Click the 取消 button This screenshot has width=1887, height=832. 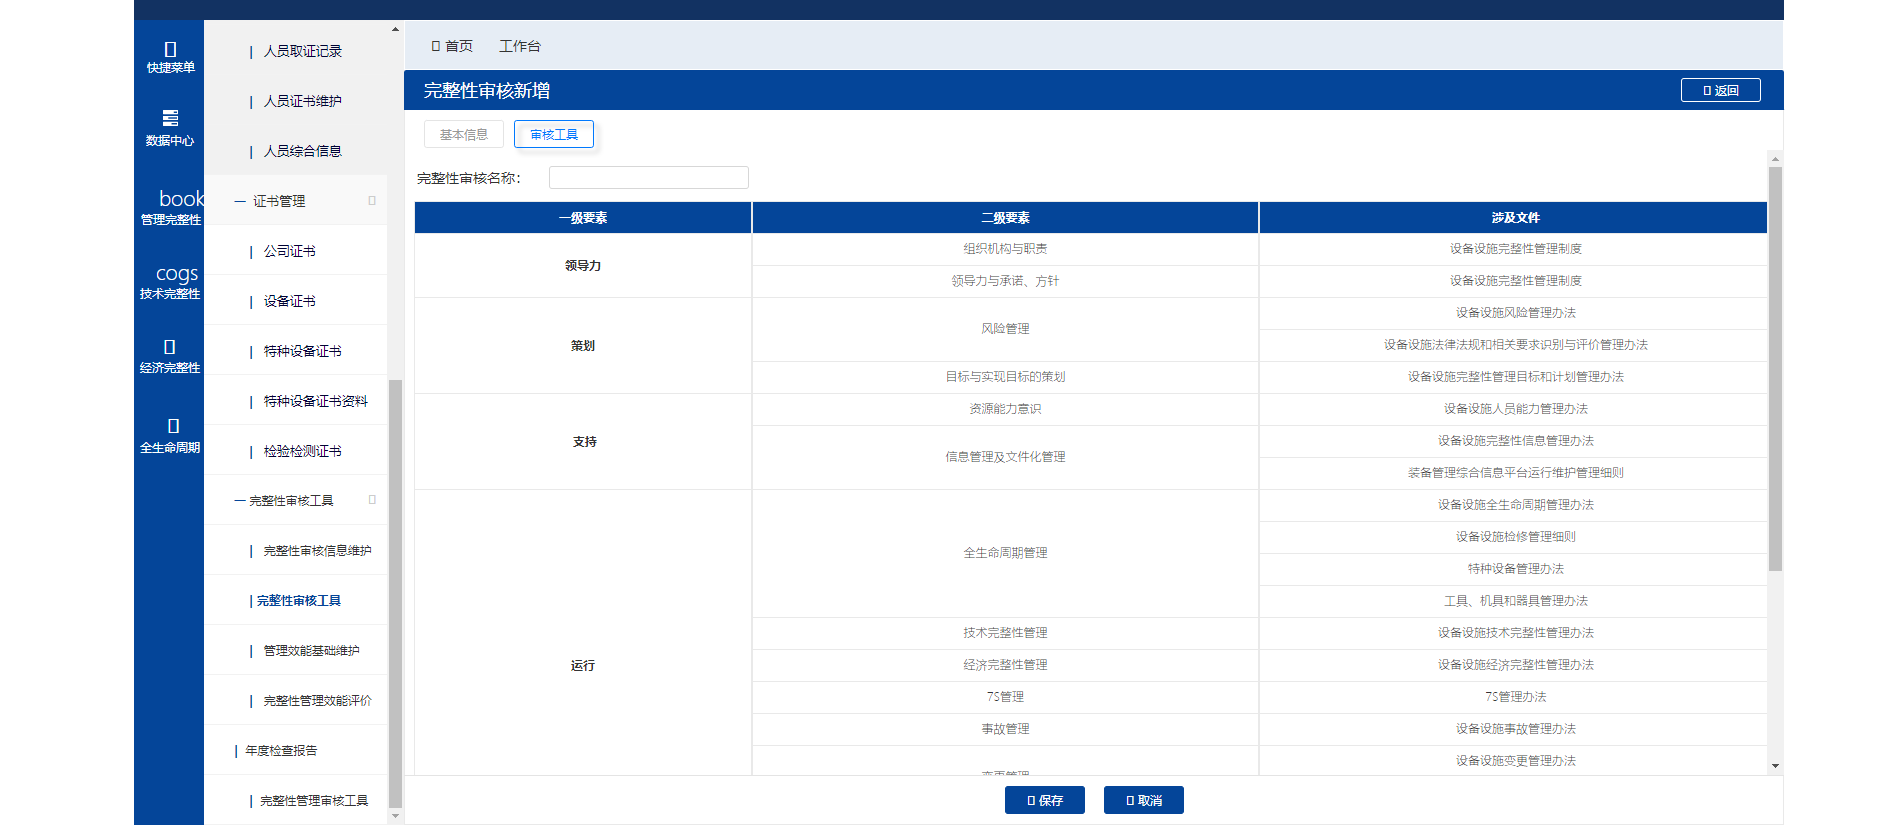(x=1144, y=800)
